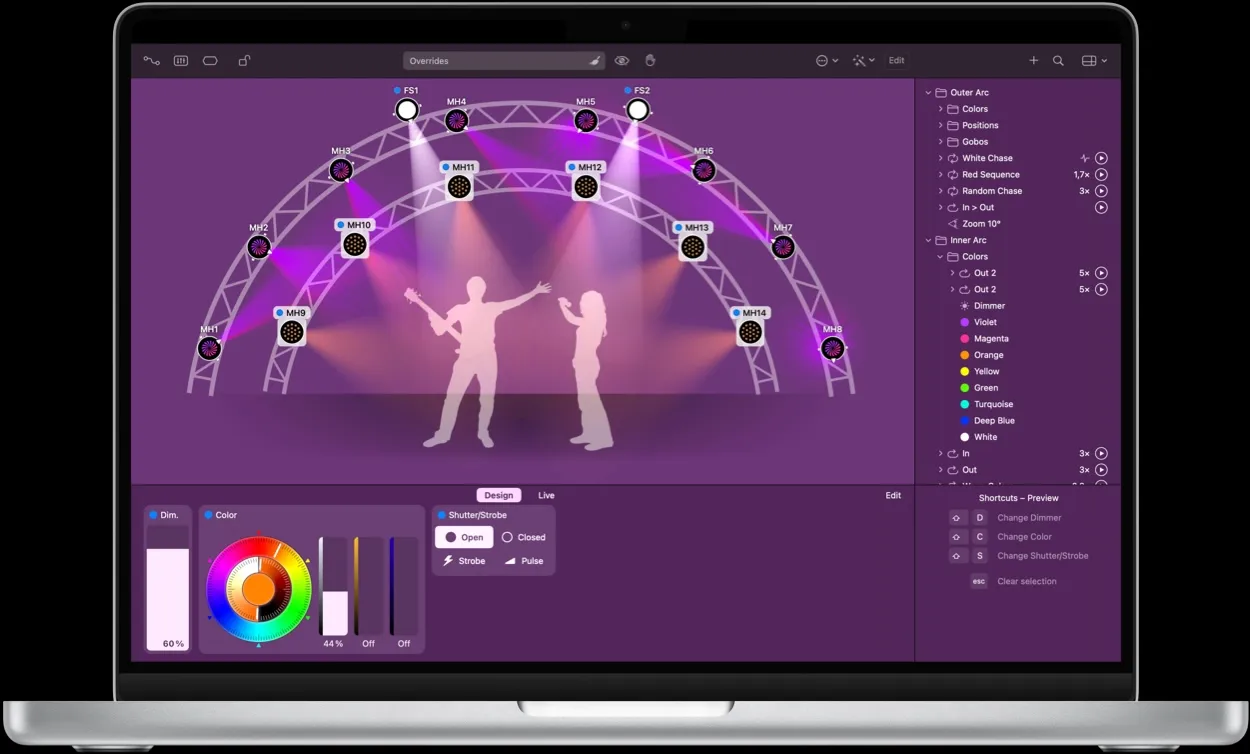
Task: Enable Strobe shutter mode
Action: click(x=464, y=561)
